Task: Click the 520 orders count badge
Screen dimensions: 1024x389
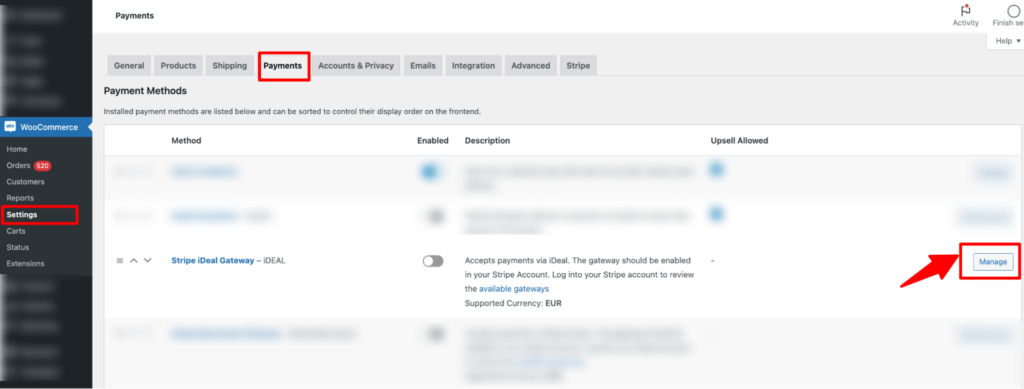Action: click(x=42, y=166)
